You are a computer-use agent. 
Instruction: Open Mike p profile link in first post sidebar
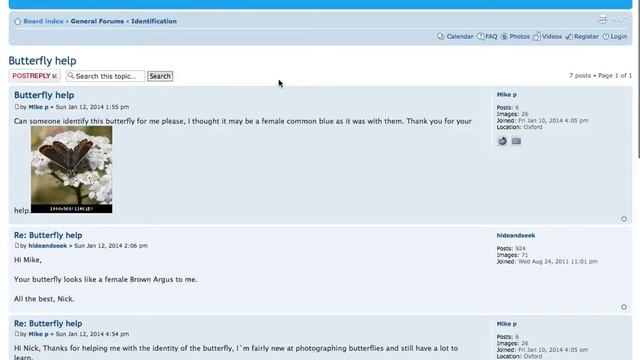pyautogui.click(x=507, y=95)
